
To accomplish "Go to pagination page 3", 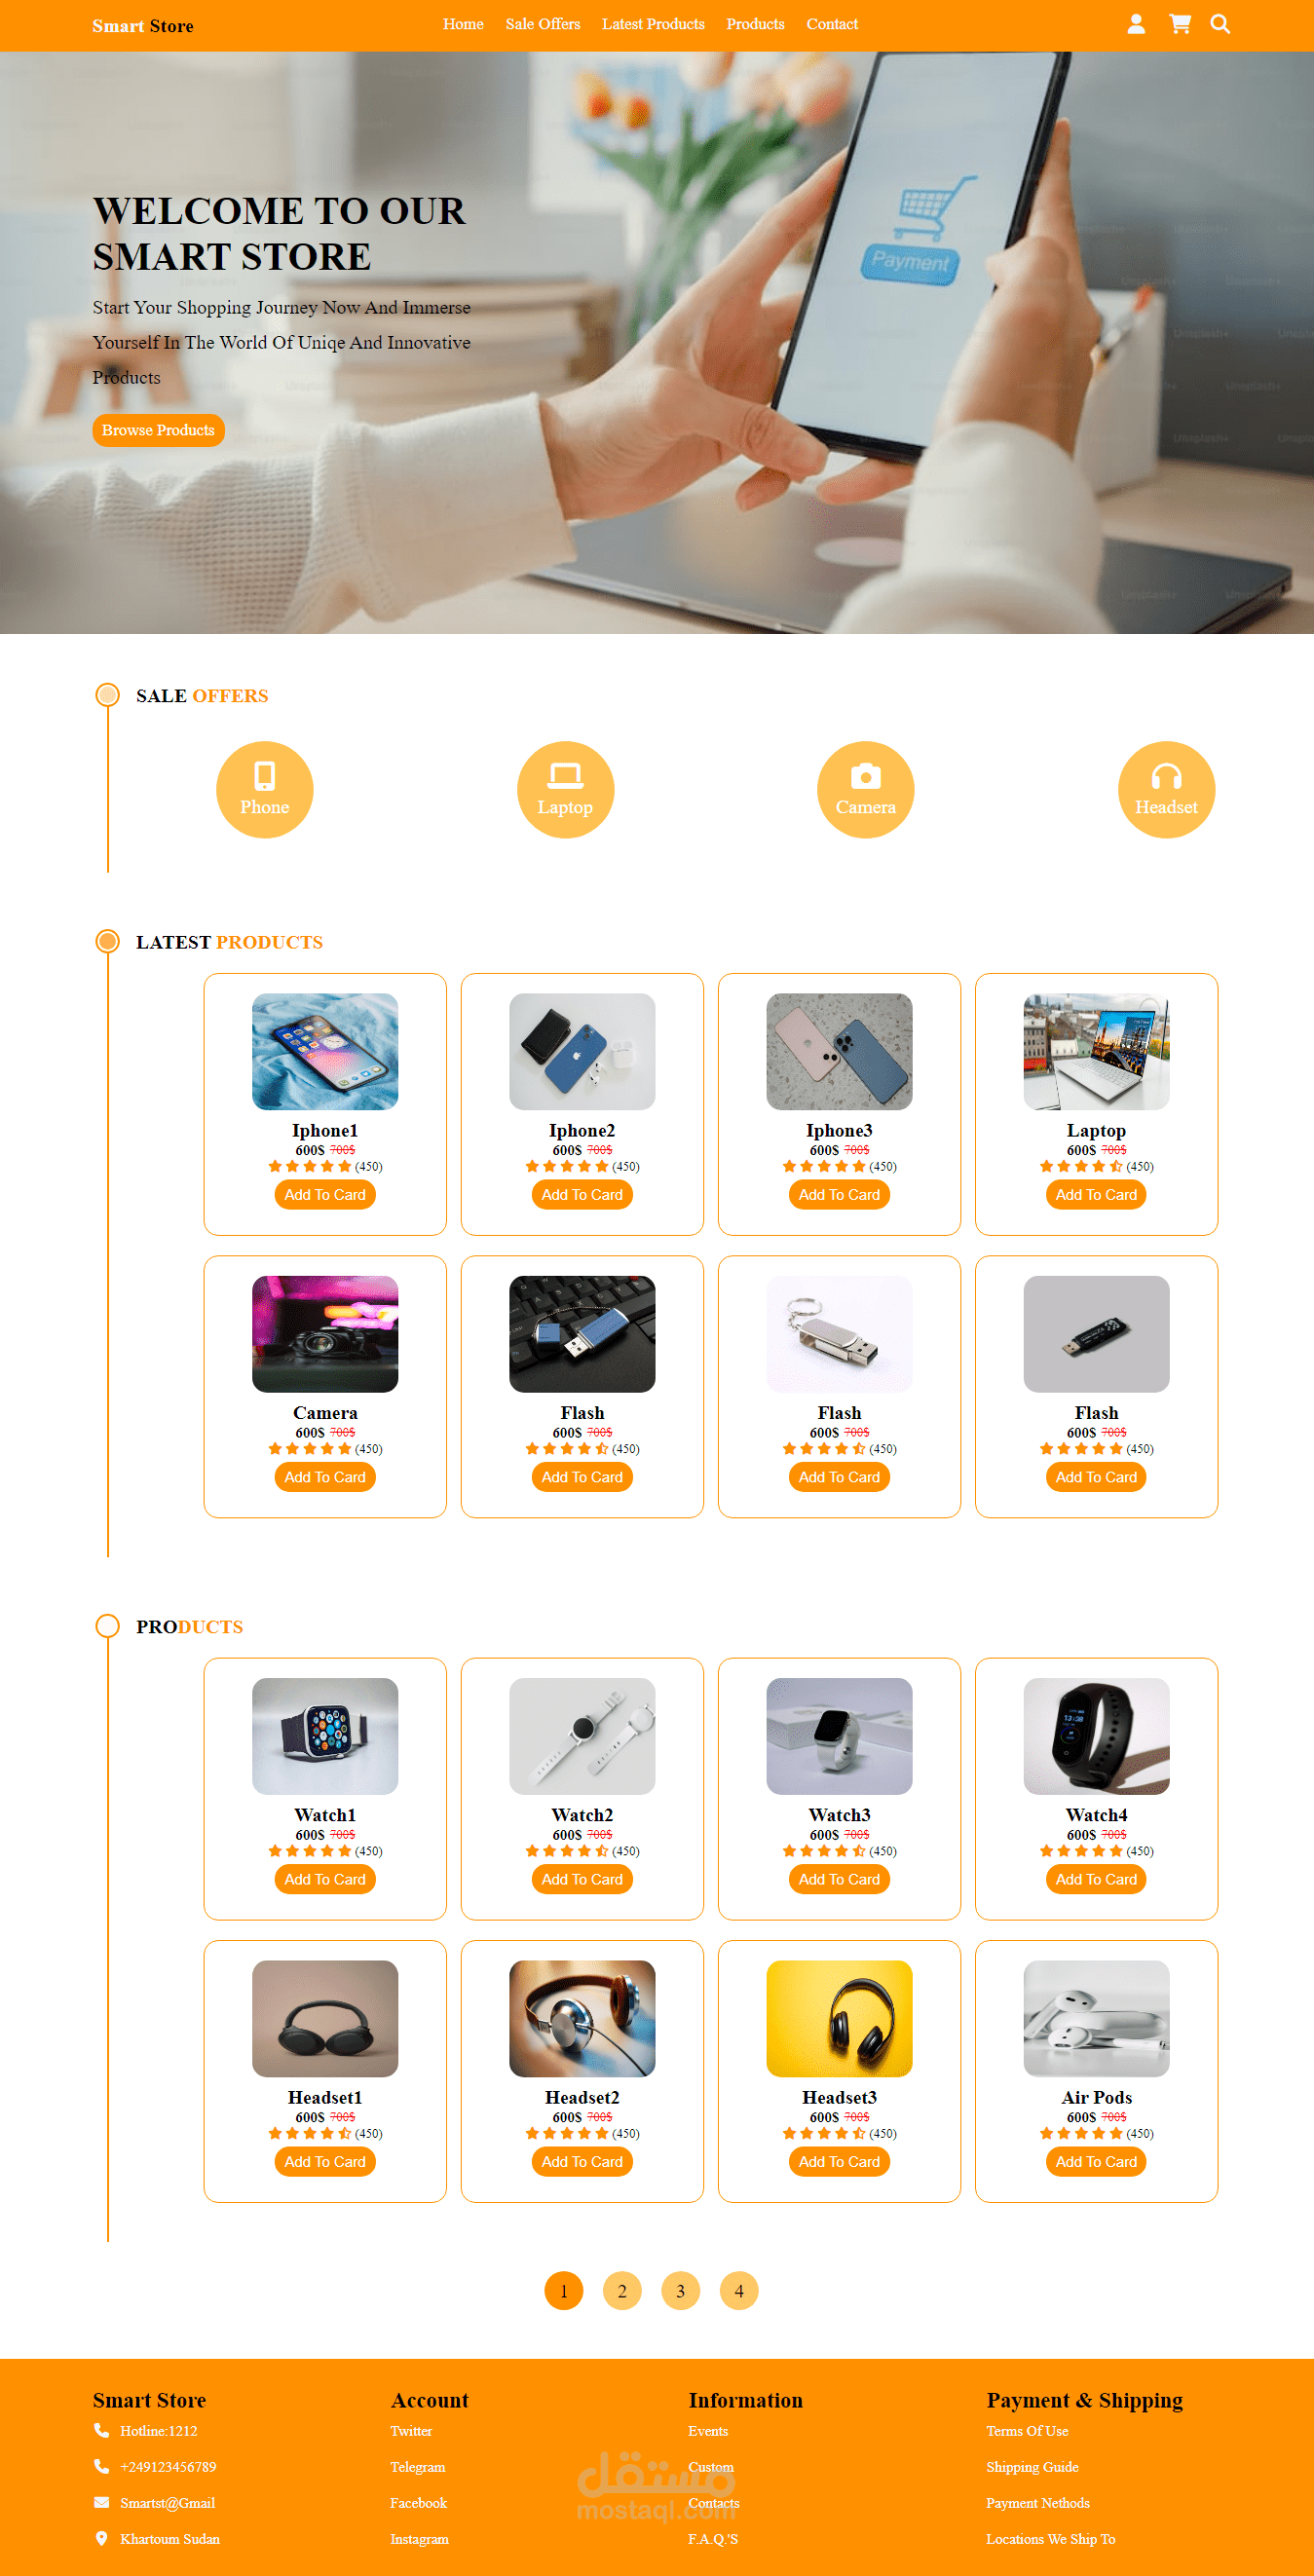I will [680, 2290].
